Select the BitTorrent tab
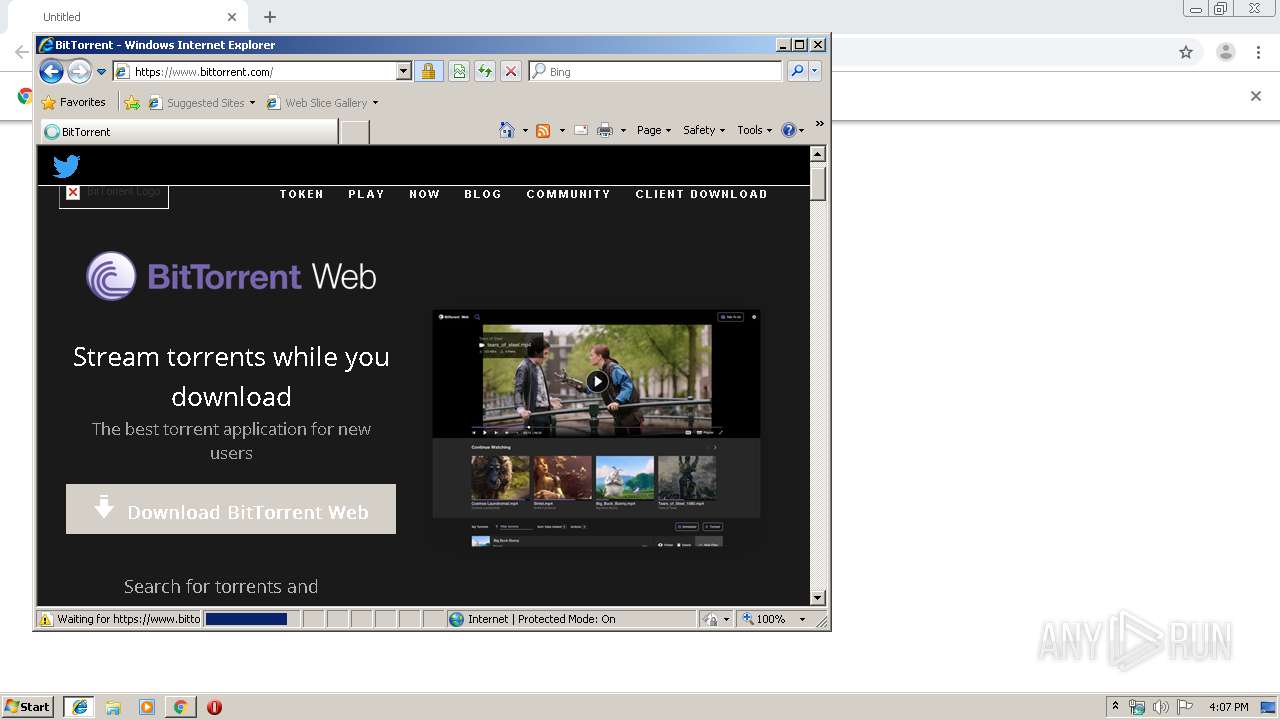Viewport: 1280px width, 720px height. [189, 132]
